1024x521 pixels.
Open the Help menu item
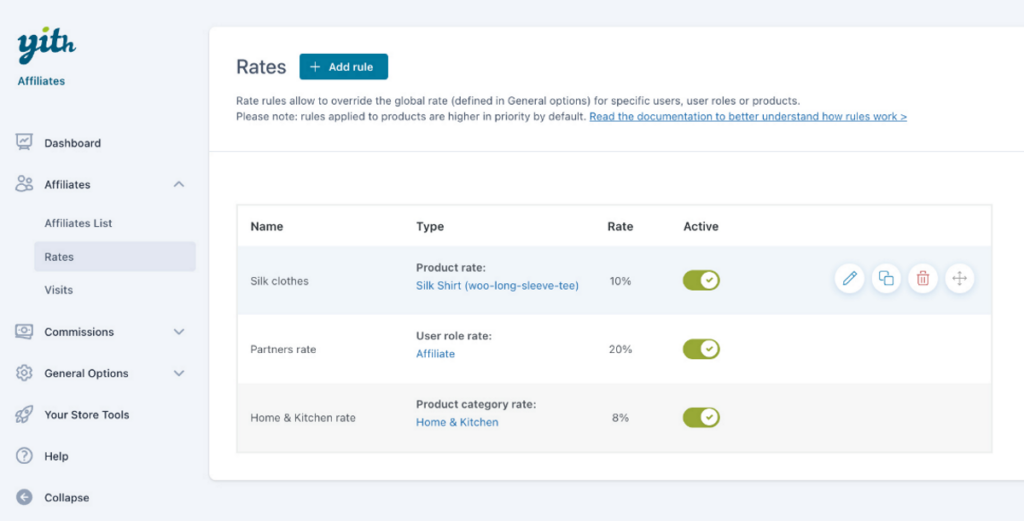pos(56,456)
